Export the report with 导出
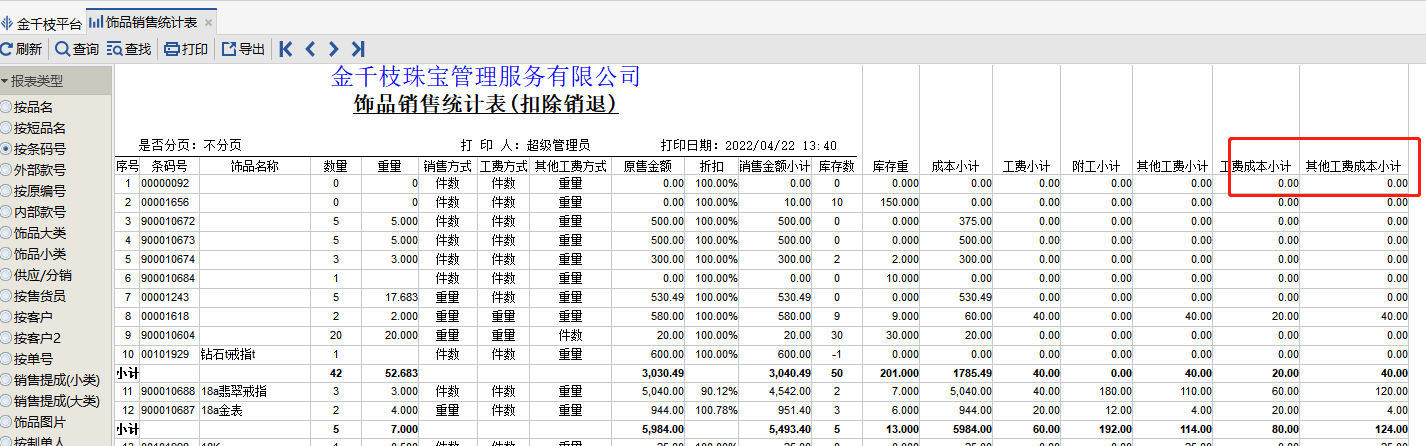 click(243, 49)
